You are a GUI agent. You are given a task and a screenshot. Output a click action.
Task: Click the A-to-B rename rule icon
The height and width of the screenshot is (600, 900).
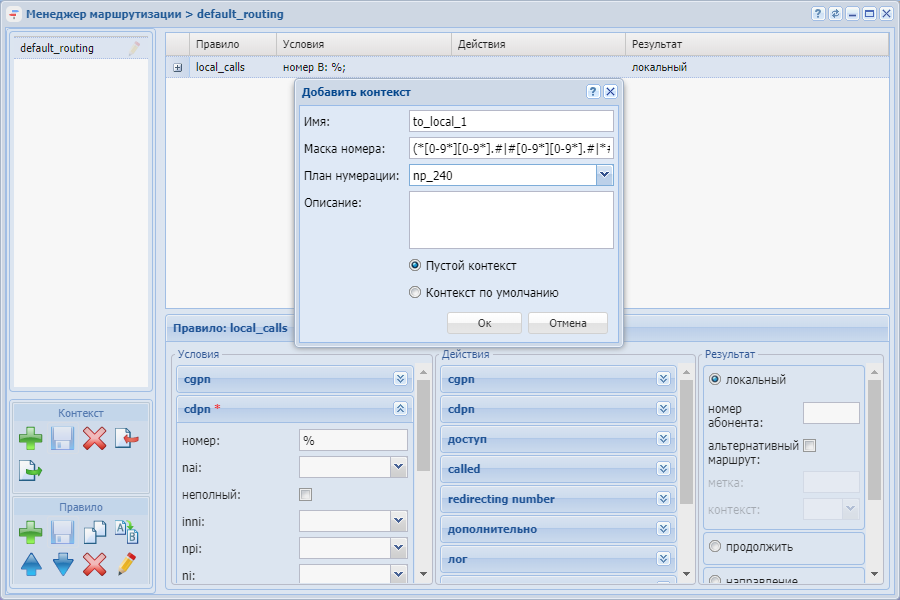coord(126,532)
